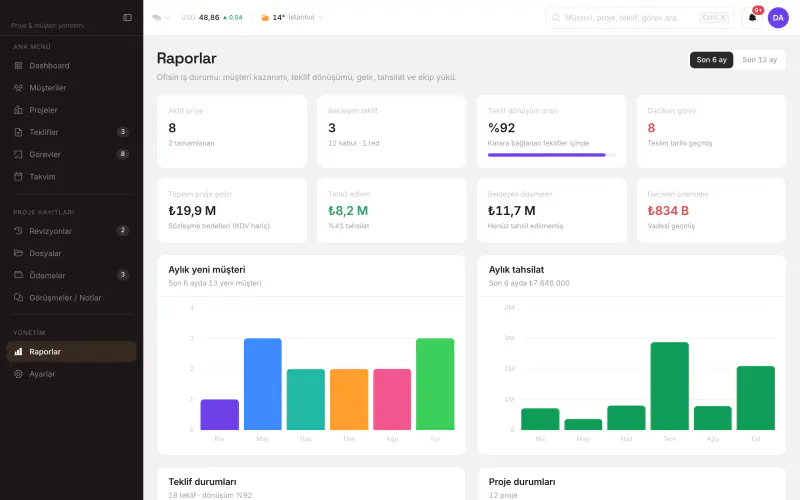Click the Müşteriler people icon
The height and width of the screenshot is (500, 800).
pyautogui.click(x=18, y=88)
